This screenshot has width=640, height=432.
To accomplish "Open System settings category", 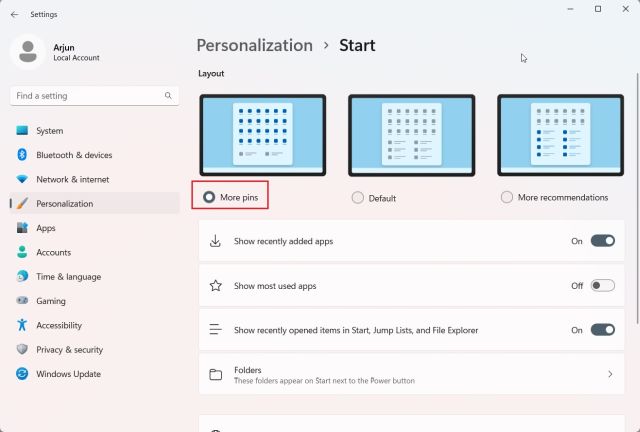I will (95, 130).
